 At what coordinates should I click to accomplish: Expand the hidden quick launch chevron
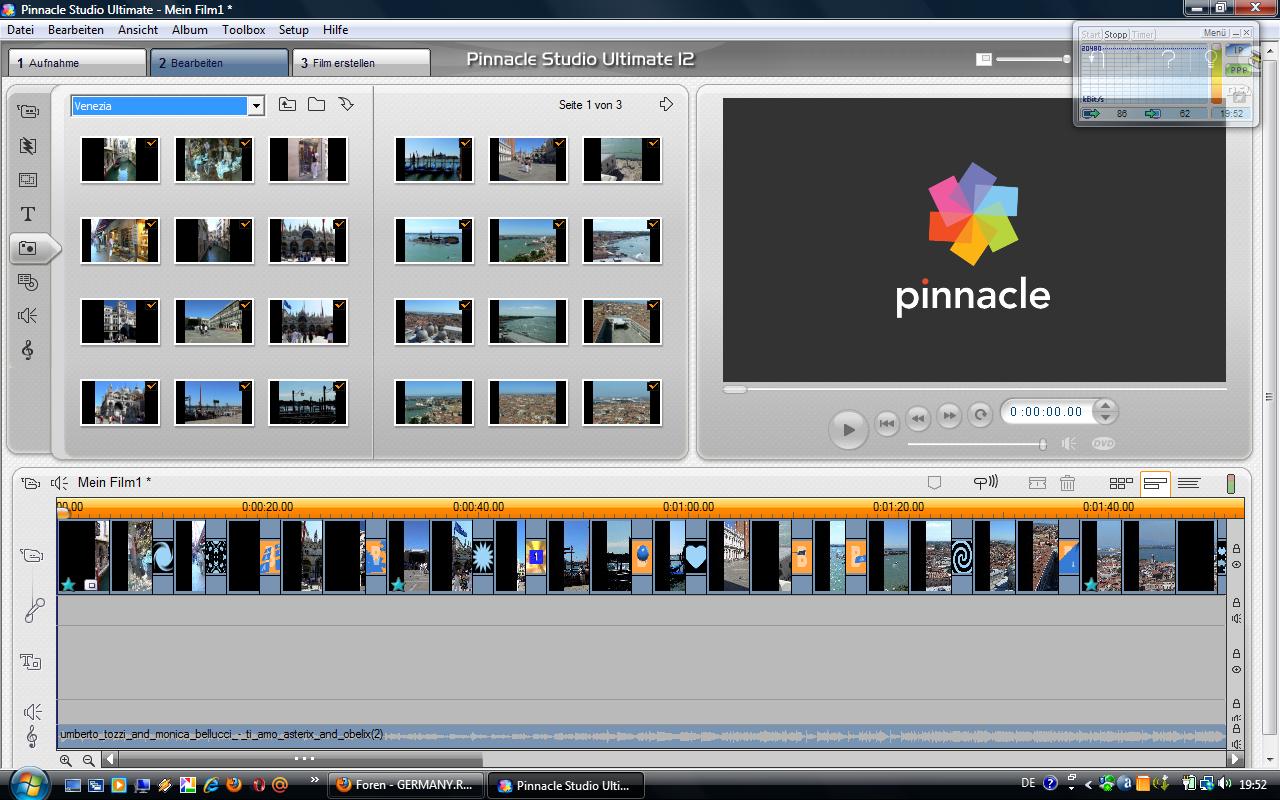[x=314, y=780]
